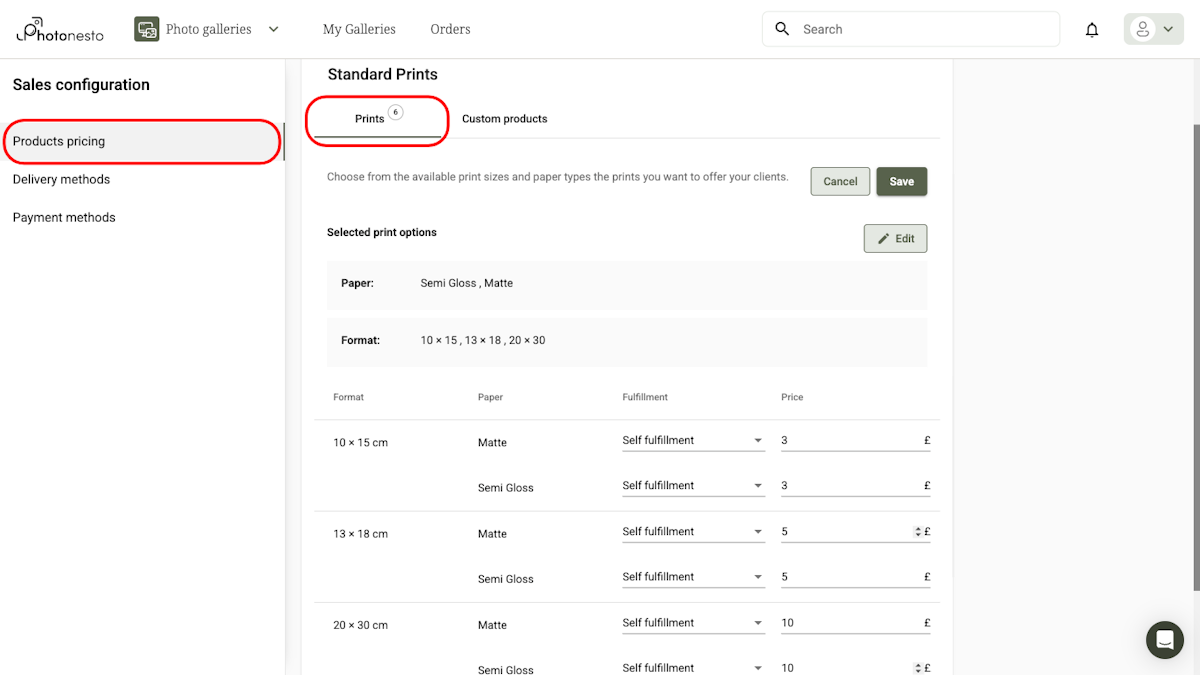Increase 13x18 Matte price with the stepper

[x=918, y=528]
